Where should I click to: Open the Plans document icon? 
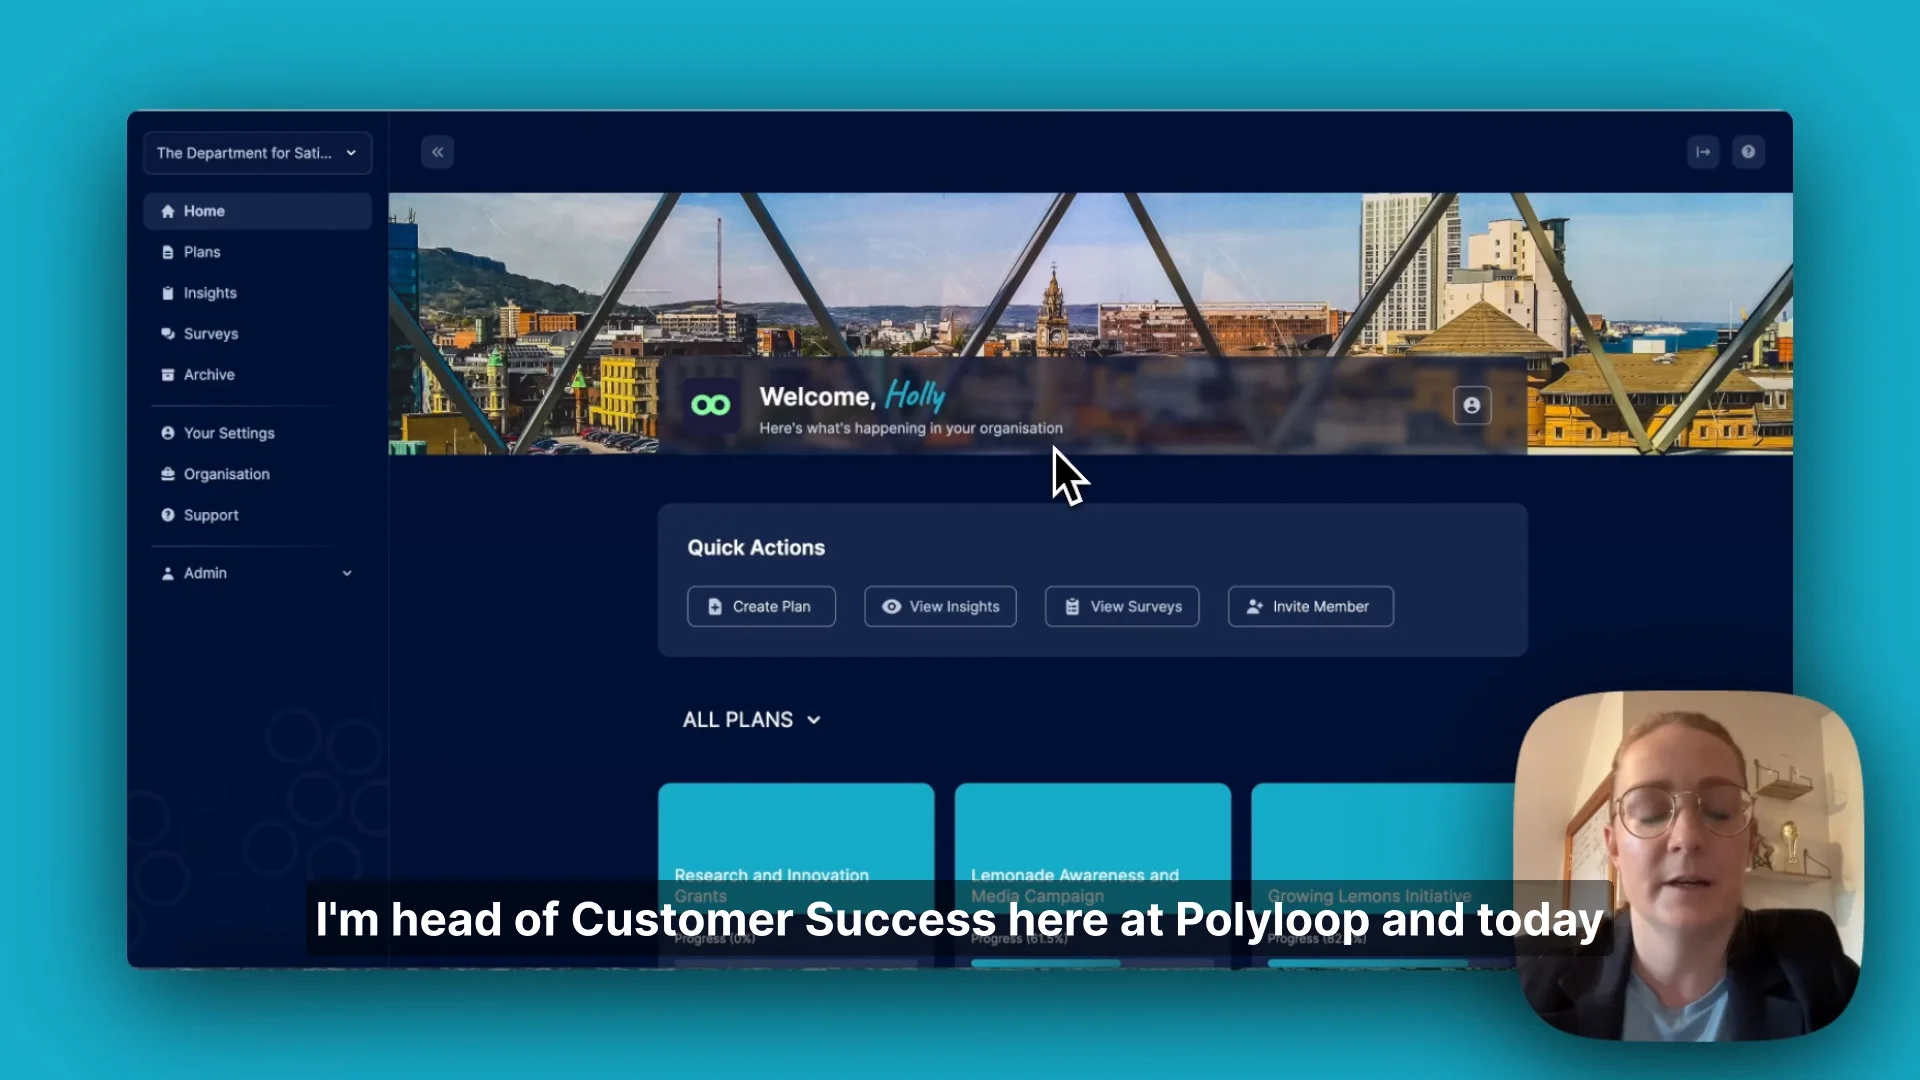pyautogui.click(x=166, y=252)
